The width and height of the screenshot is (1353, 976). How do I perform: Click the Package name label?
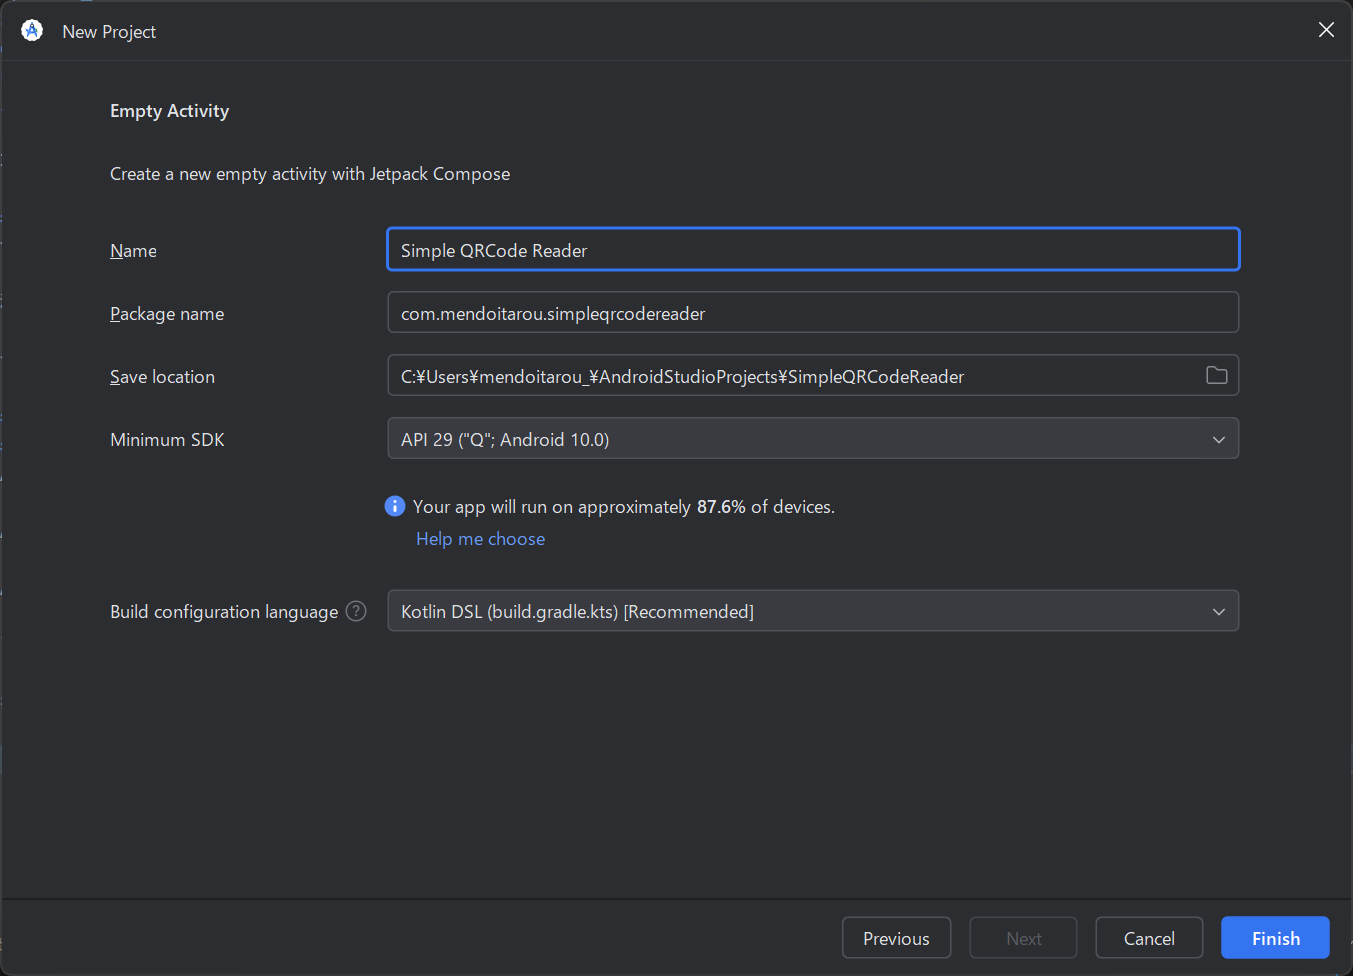[x=167, y=314]
